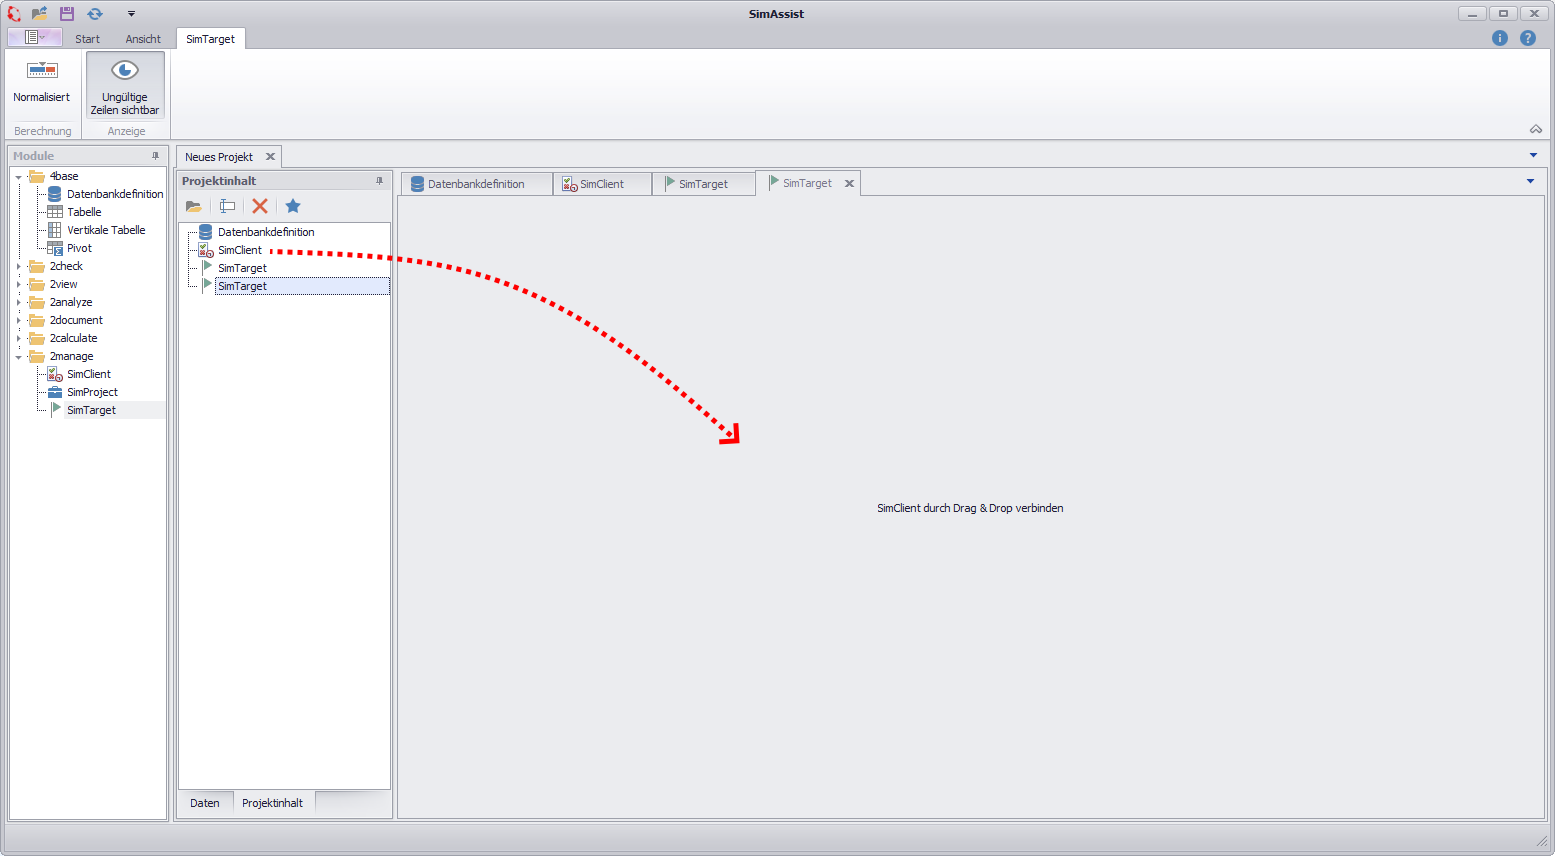
Task: Collapse the 2manage folder
Action: coord(18,357)
